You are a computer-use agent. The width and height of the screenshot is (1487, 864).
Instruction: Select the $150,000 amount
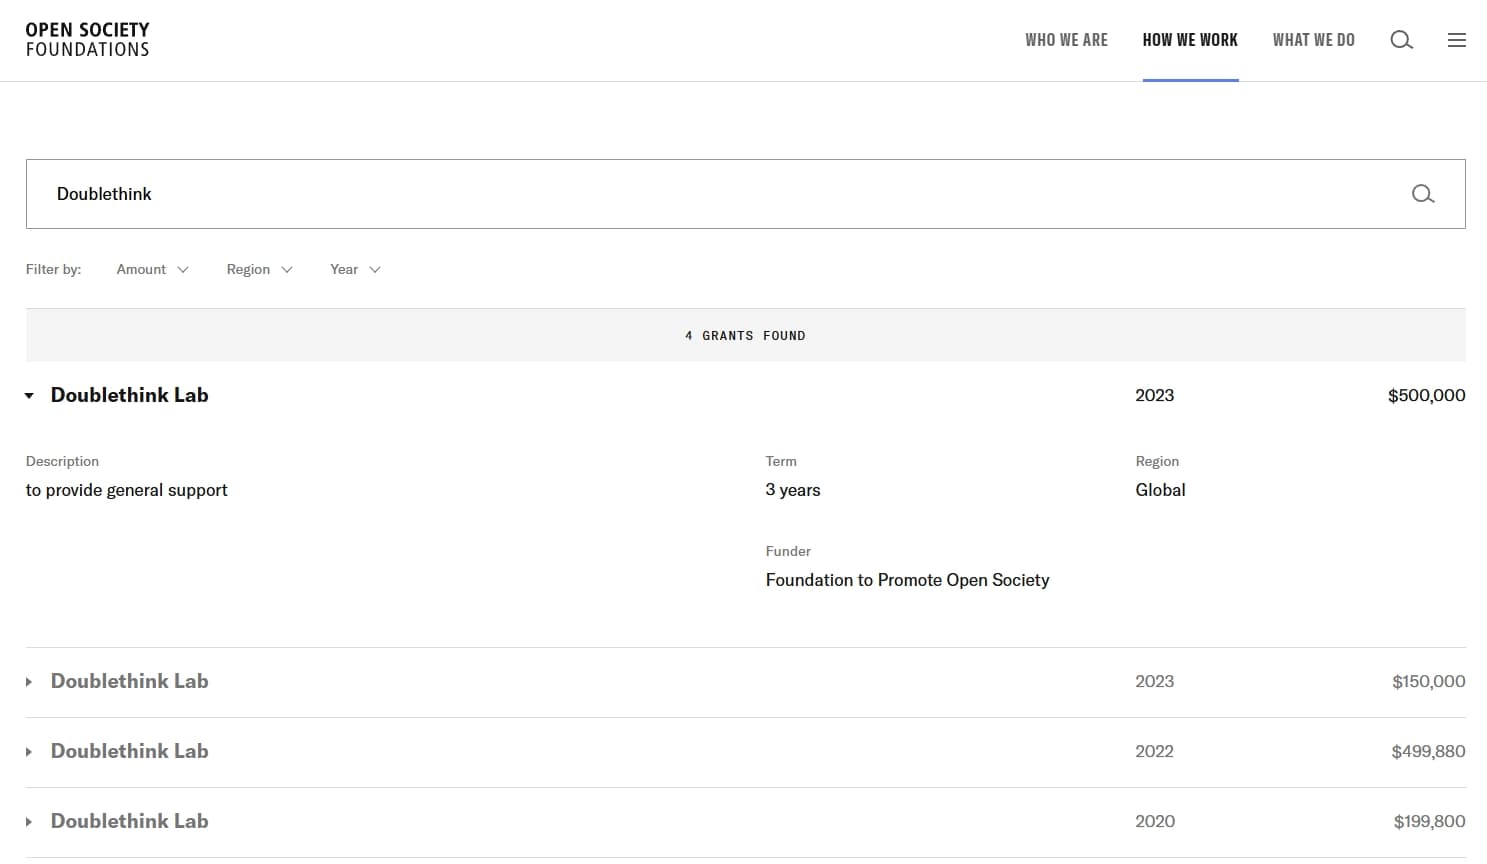[x=1428, y=682]
